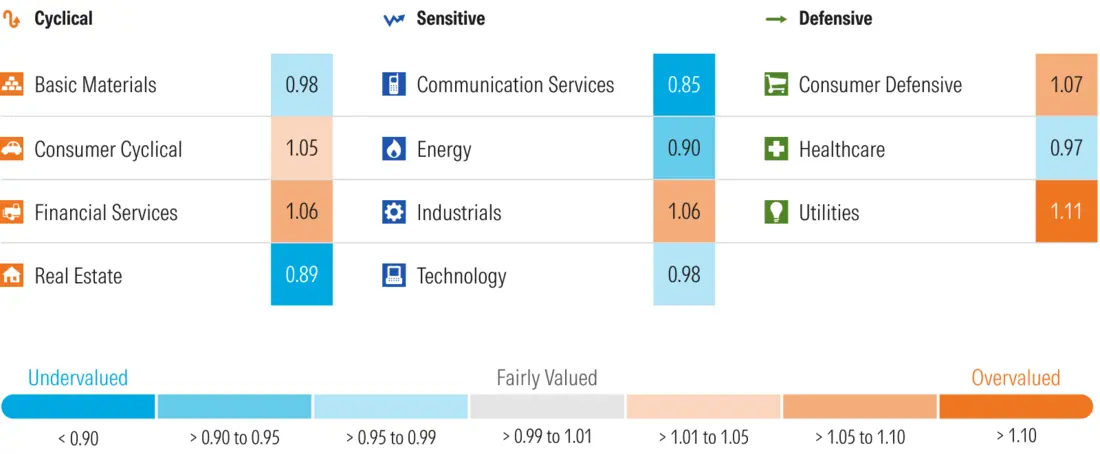Open the Defensive category heading

835,19
